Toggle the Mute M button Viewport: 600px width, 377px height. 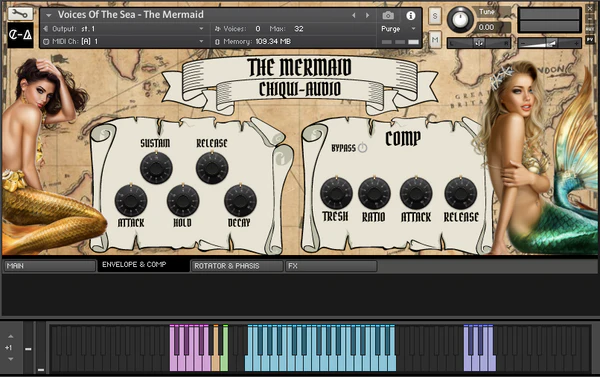pos(435,40)
